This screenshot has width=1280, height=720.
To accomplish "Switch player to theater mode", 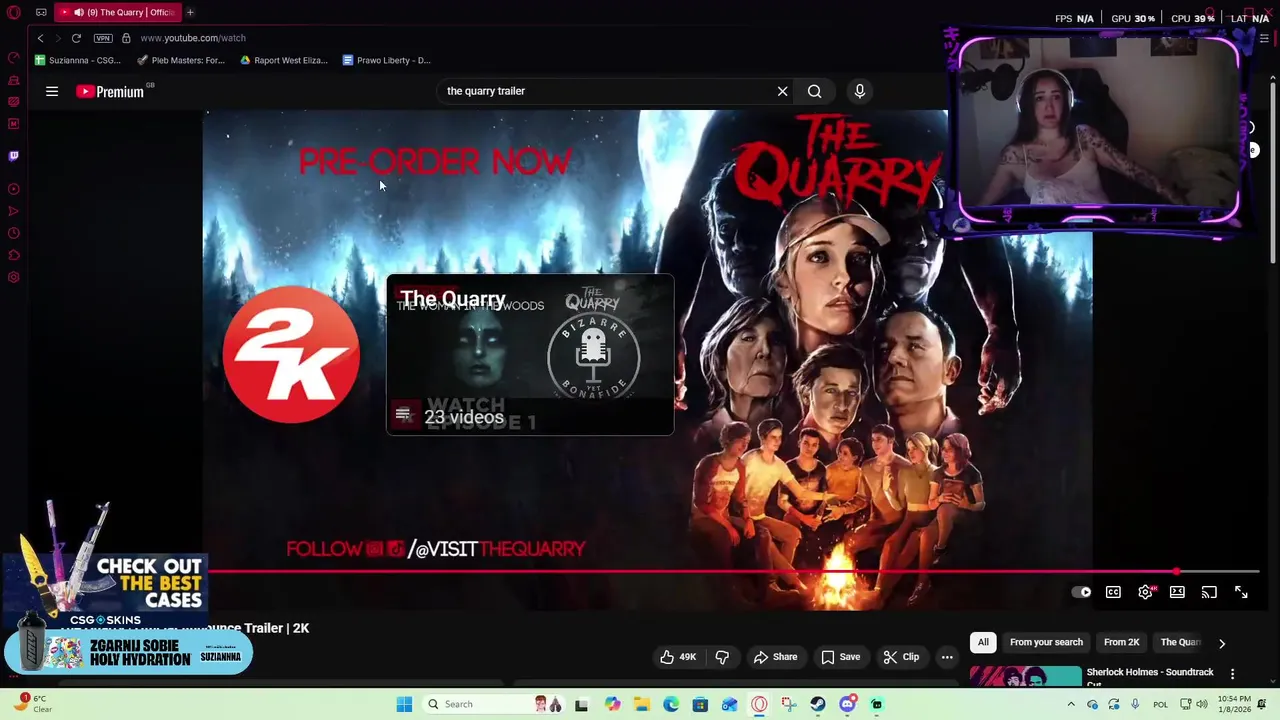I will coord(1177,592).
